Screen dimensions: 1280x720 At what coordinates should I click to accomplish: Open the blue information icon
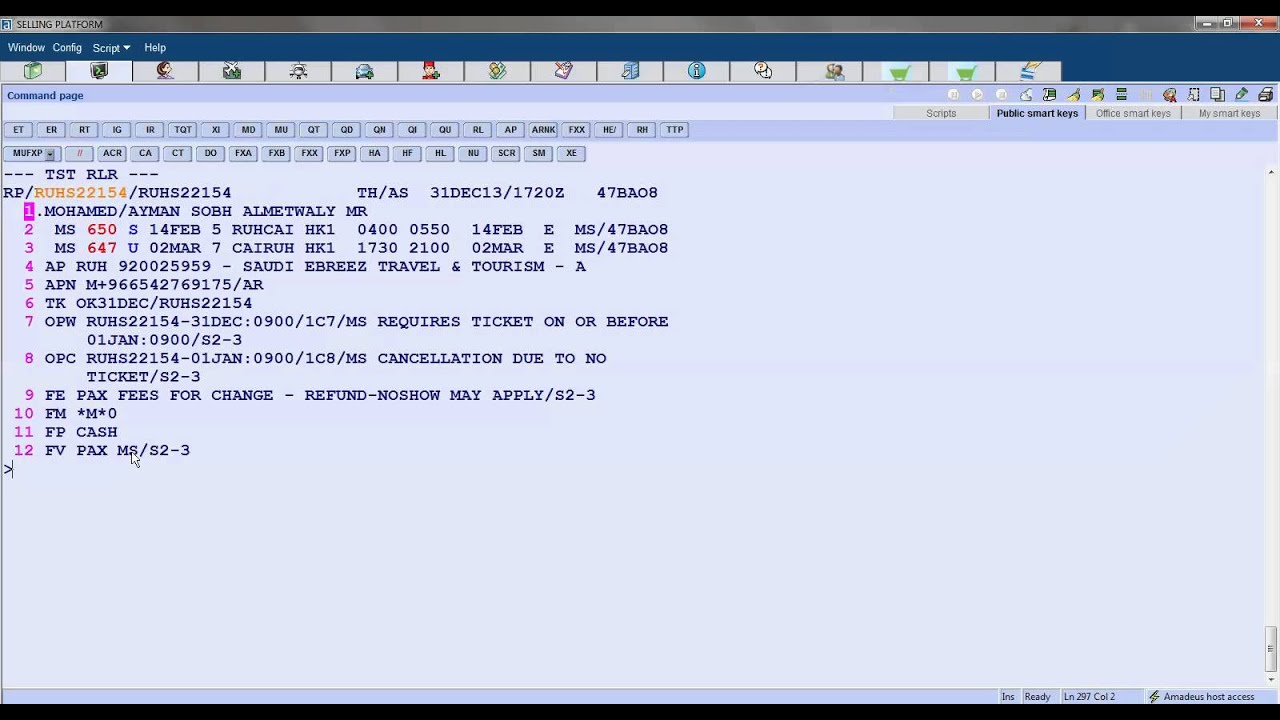[696, 71]
